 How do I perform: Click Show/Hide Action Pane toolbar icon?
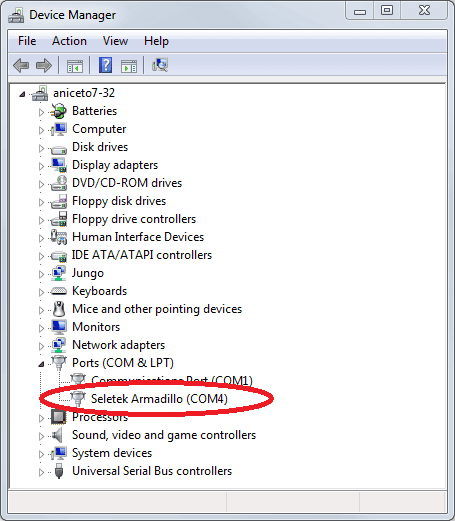tap(129, 66)
